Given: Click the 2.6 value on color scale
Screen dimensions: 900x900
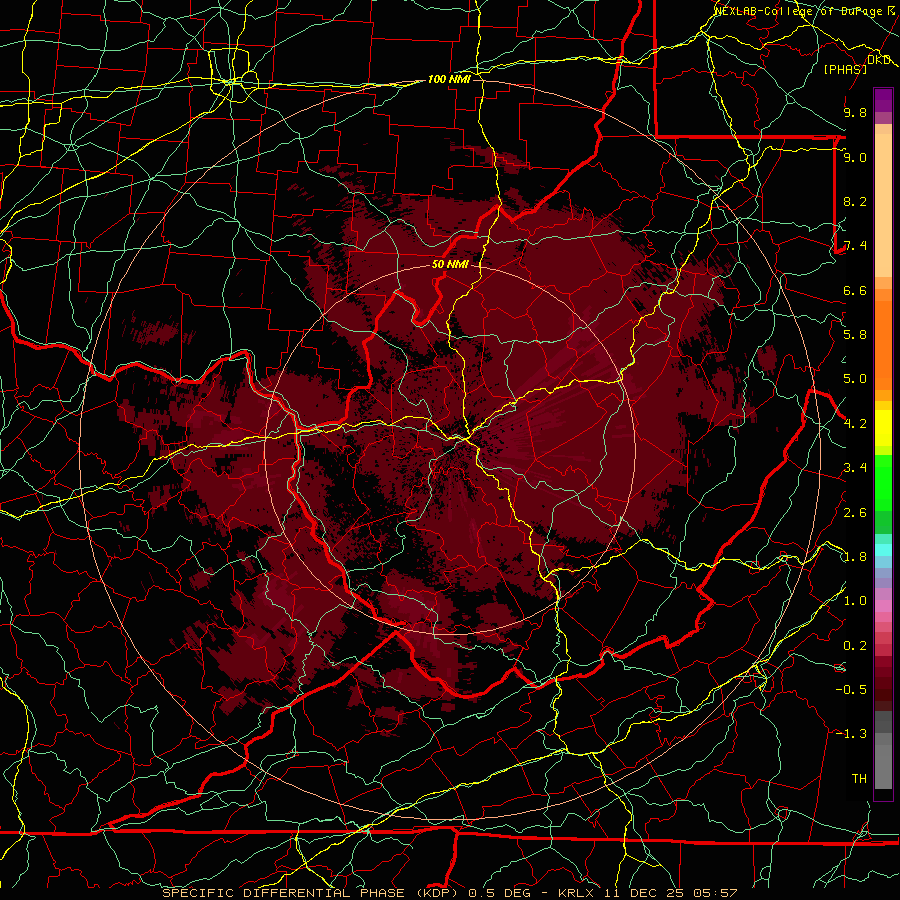Looking at the screenshot, I should click(x=855, y=513).
